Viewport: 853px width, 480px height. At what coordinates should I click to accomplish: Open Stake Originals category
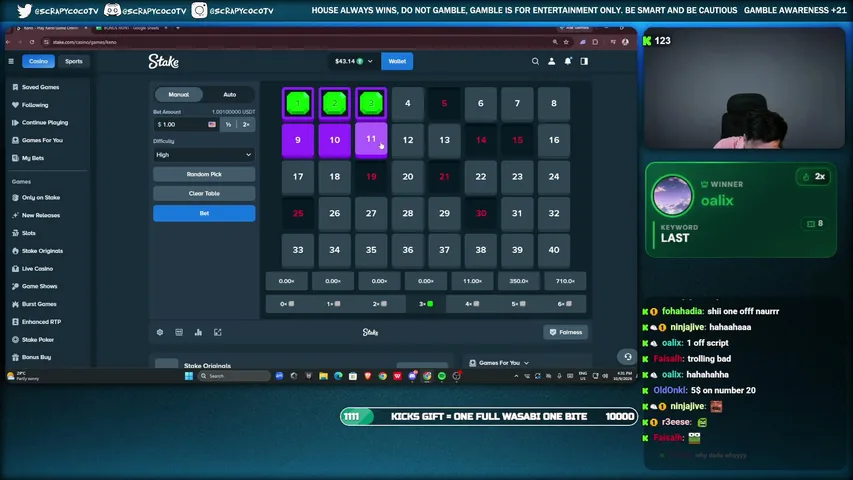pos(42,251)
